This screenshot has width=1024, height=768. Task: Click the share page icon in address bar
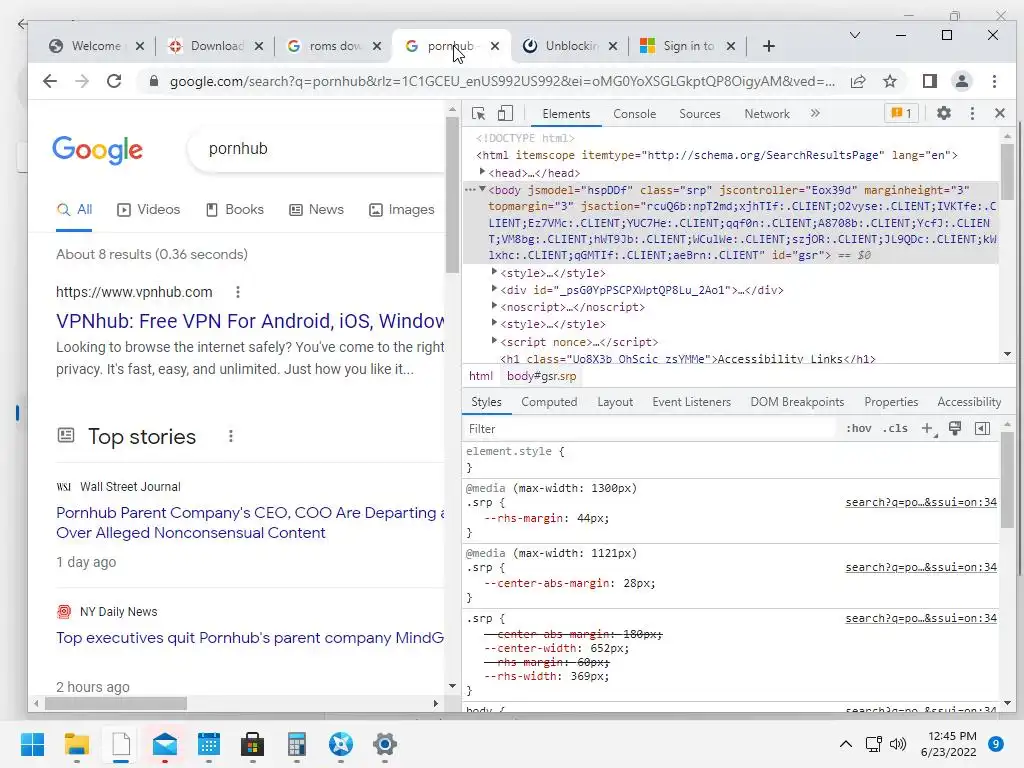(x=857, y=81)
